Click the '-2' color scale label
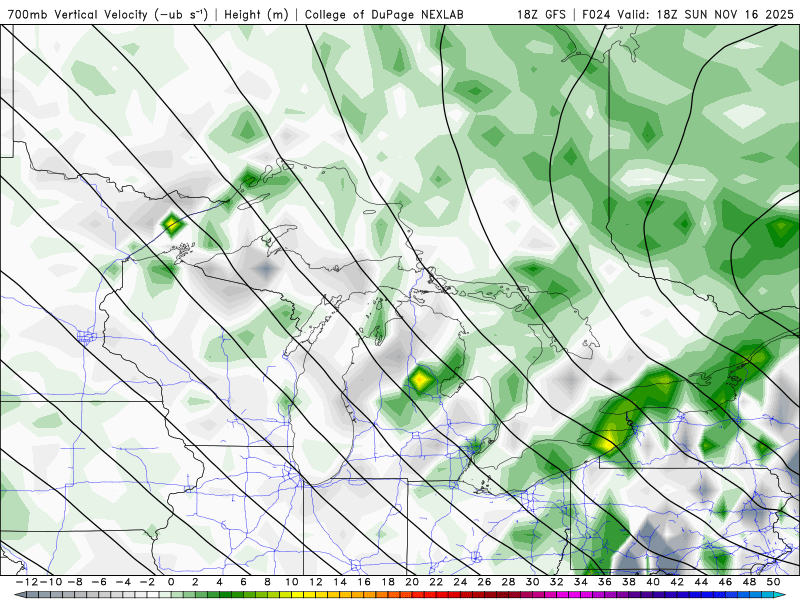This screenshot has height=600, width=800. coord(147,582)
